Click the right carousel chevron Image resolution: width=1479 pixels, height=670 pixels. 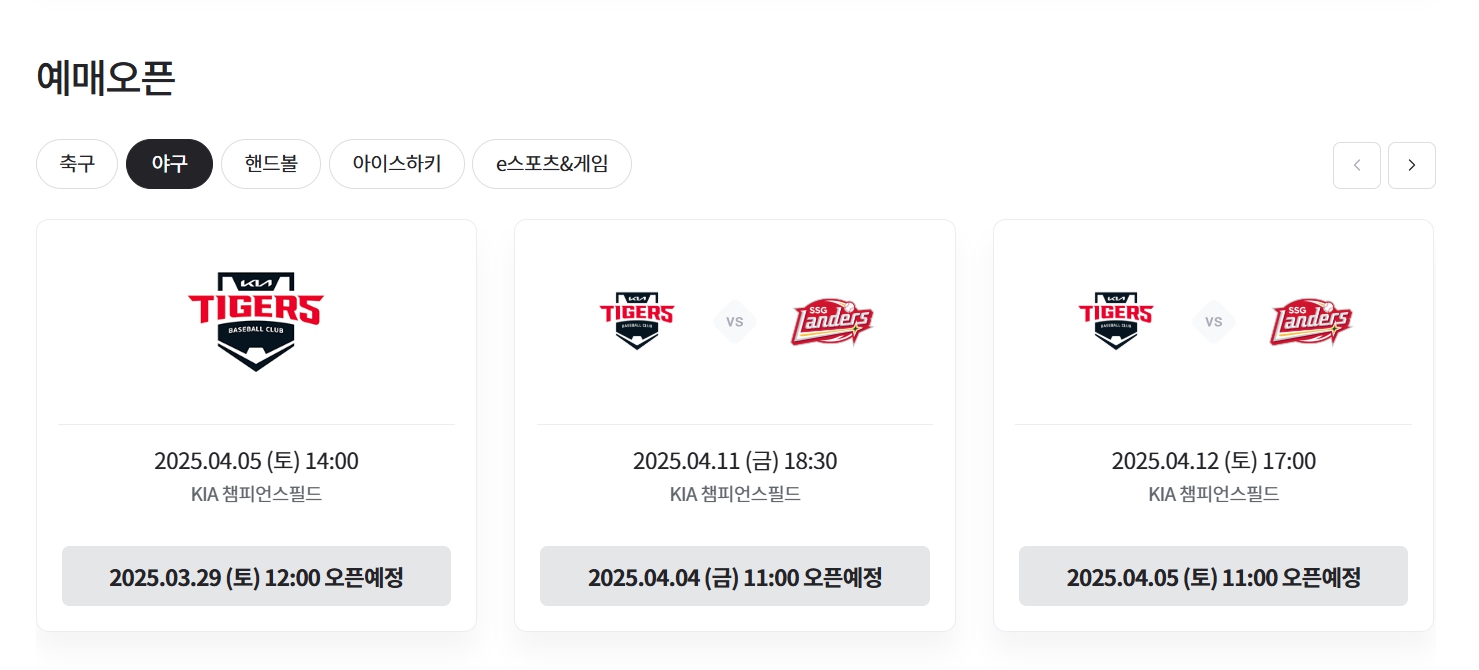click(1411, 165)
